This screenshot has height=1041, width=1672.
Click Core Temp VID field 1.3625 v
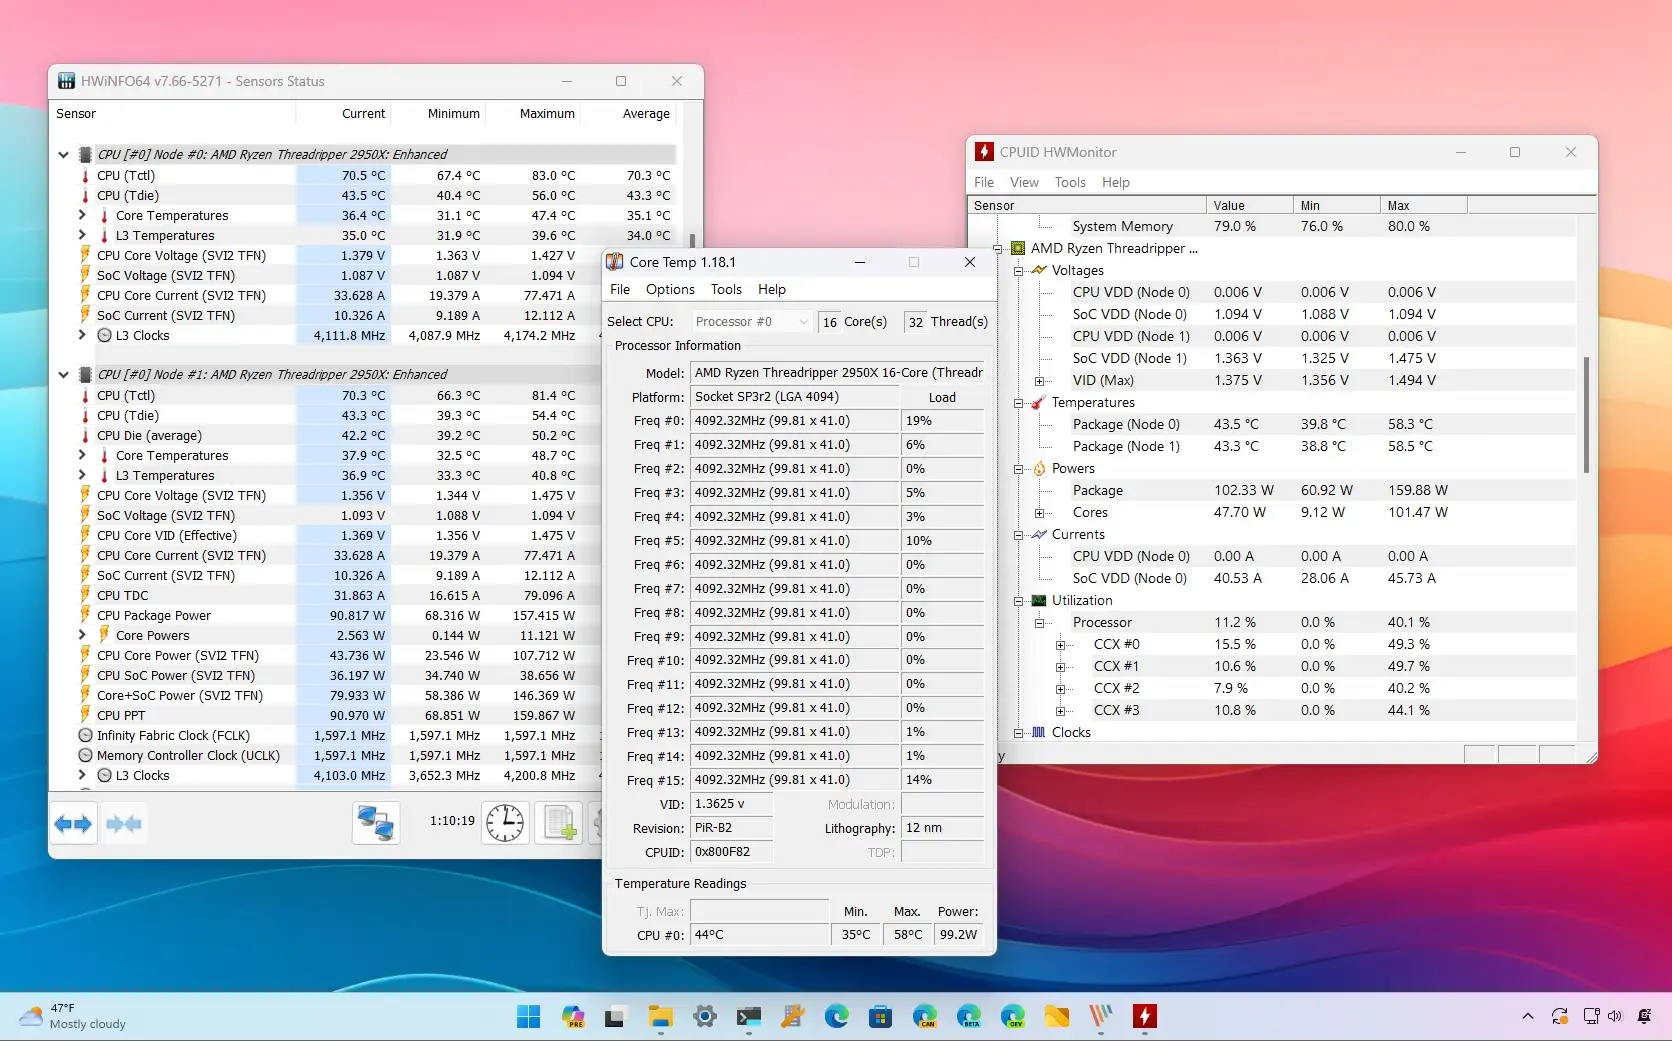click(x=731, y=804)
